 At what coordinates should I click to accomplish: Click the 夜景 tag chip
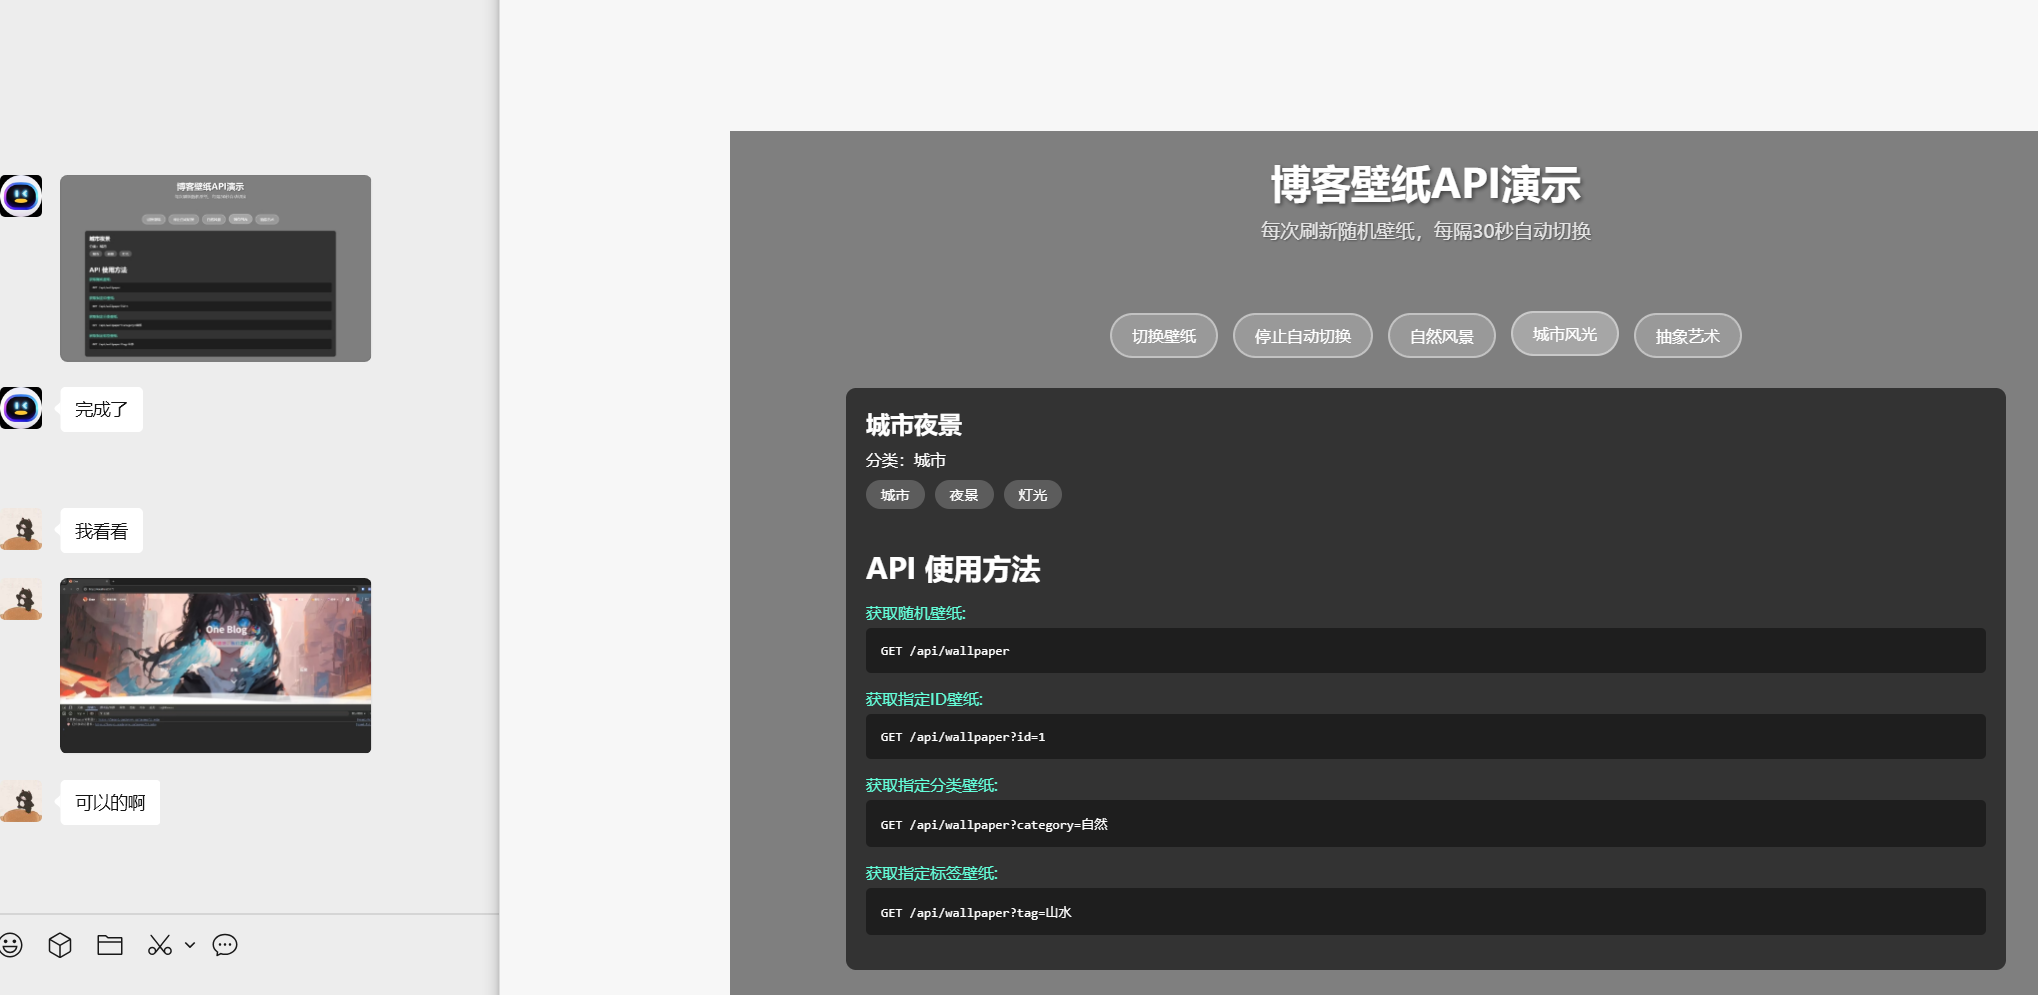[964, 495]
